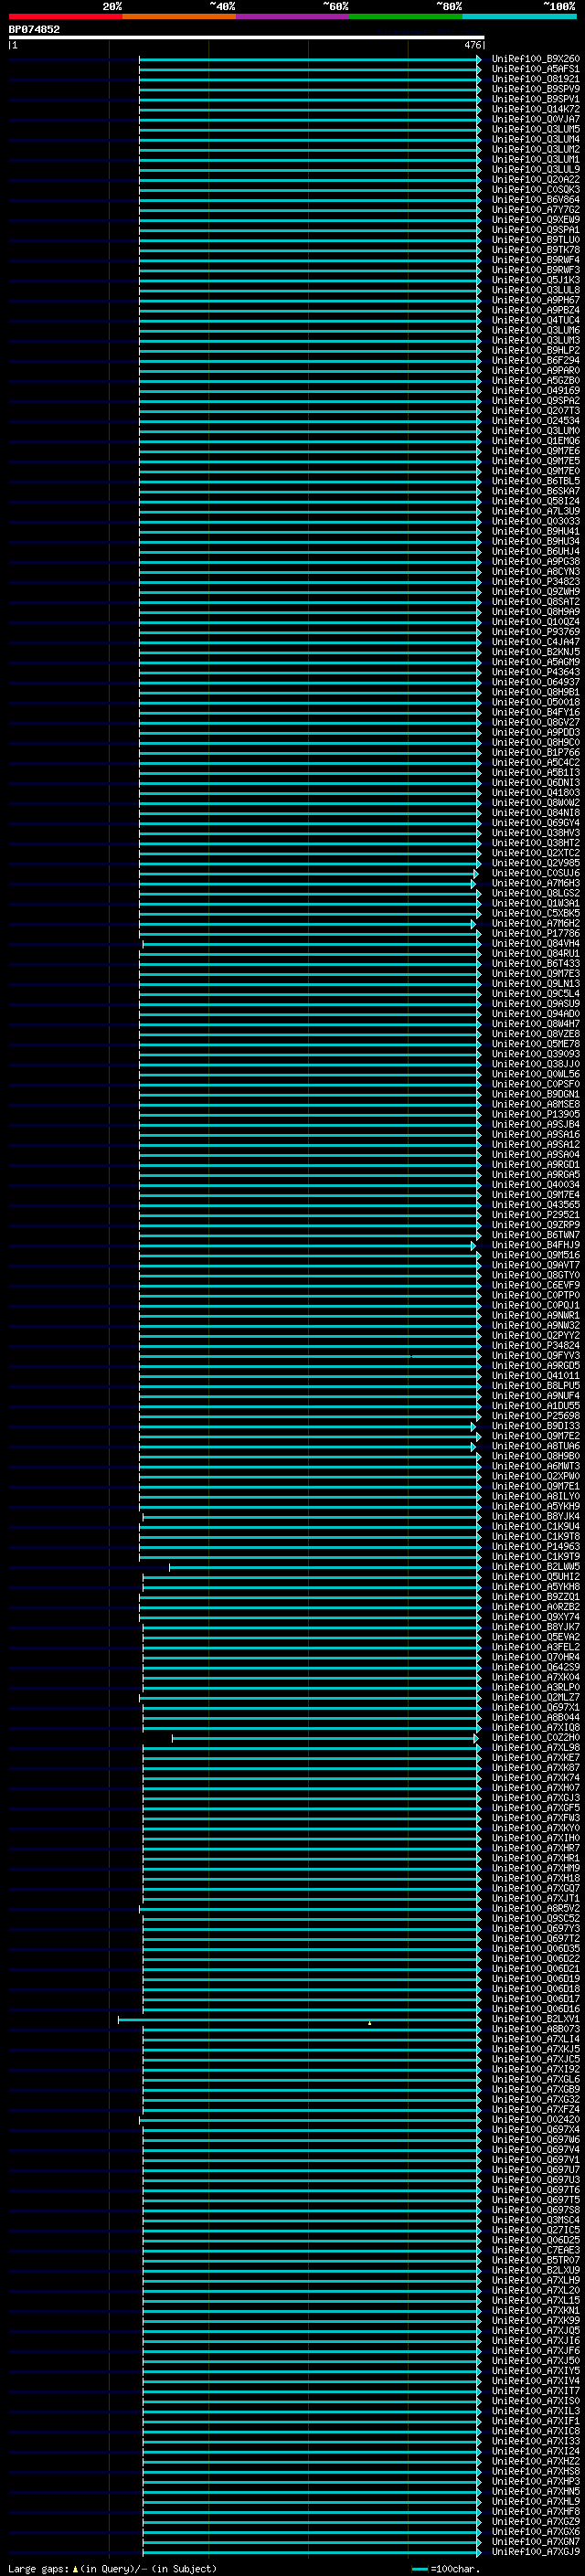Select the UniRef100_P25698 row label
The width and height of the screenshot is (585, 2576).
pyautogui.click(x=535, y=1416)
